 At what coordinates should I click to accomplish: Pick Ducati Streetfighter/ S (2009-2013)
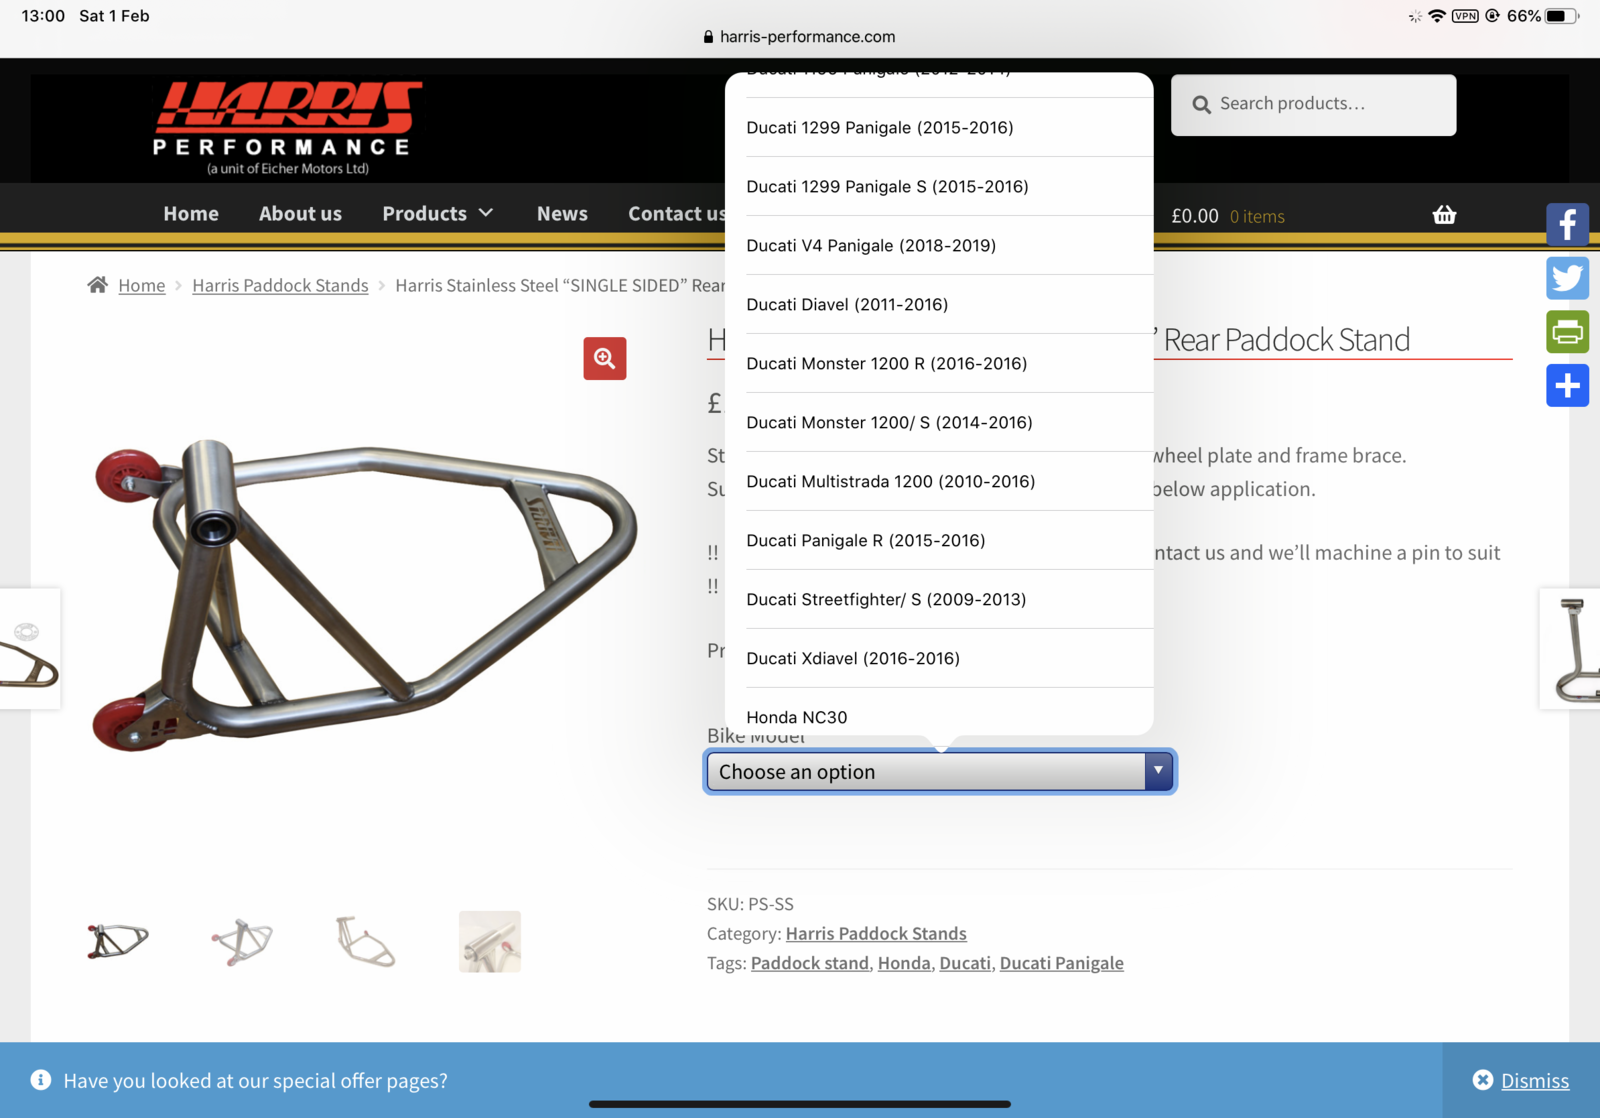886,600
